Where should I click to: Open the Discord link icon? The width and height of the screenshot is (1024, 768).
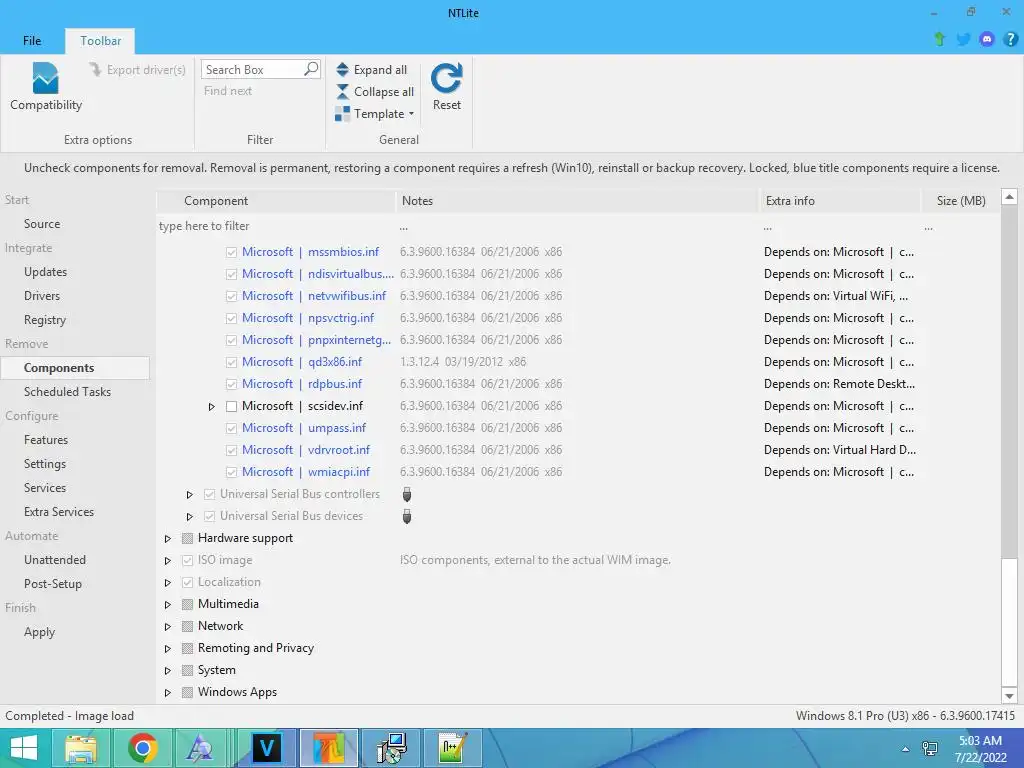[x=987, y=39]
